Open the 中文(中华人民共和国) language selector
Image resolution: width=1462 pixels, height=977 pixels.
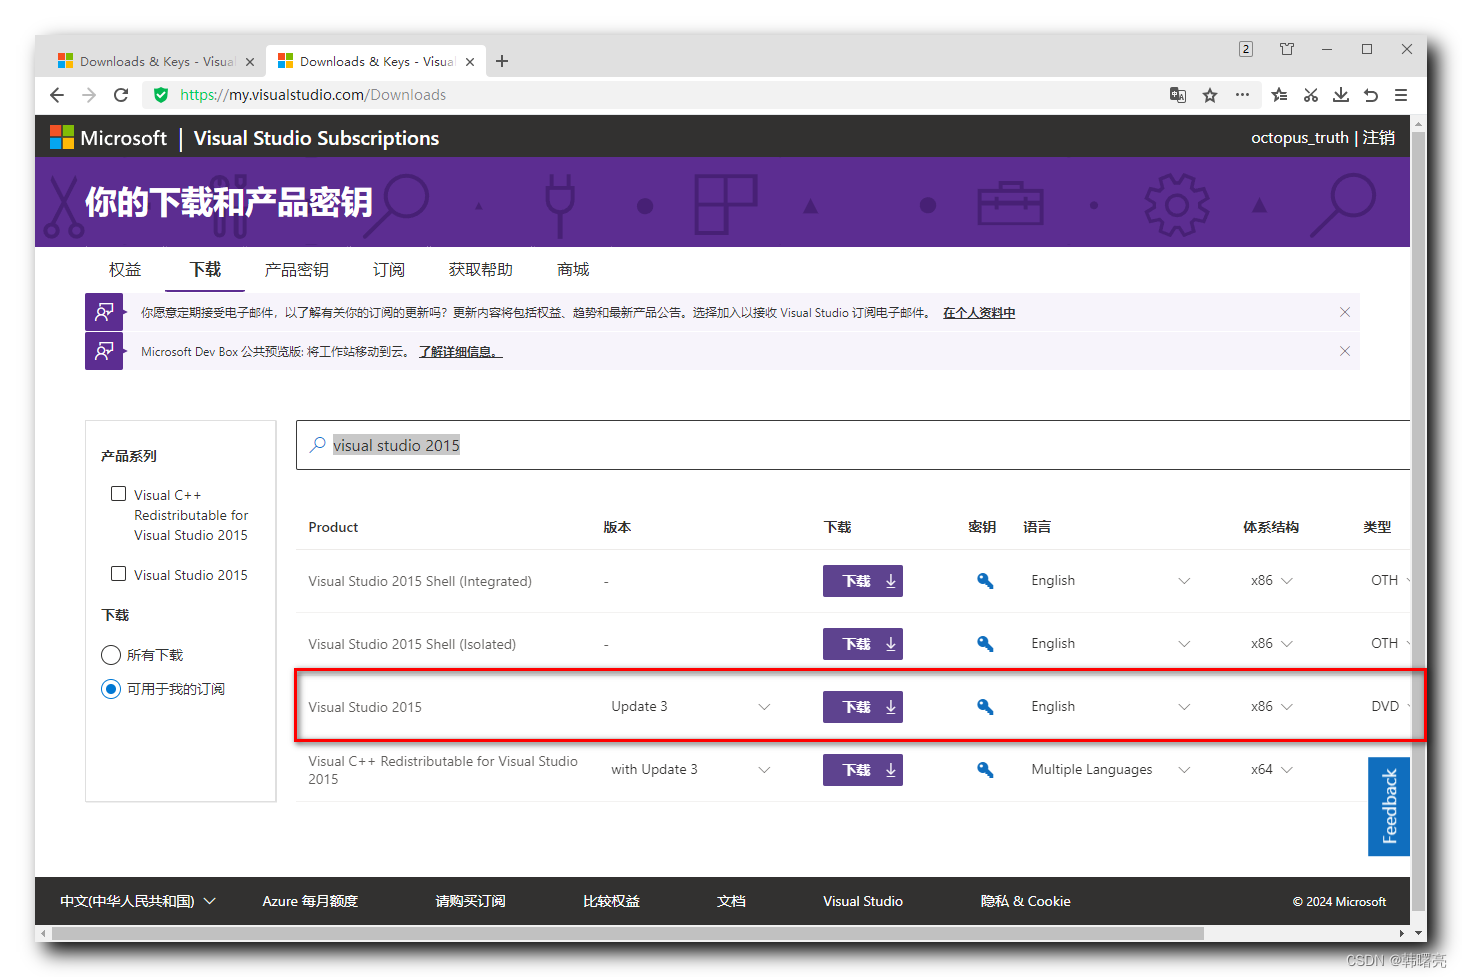coord(138,901)
